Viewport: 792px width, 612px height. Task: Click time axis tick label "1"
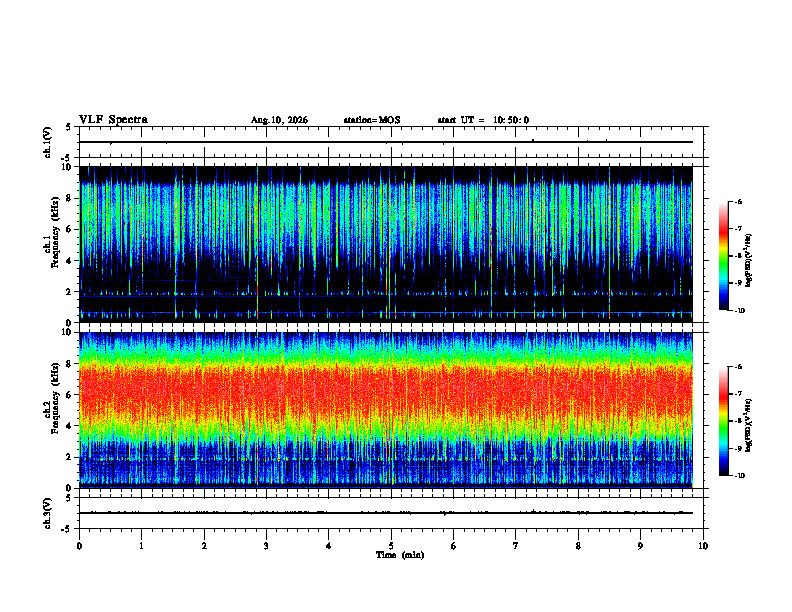tap(141, 546)
